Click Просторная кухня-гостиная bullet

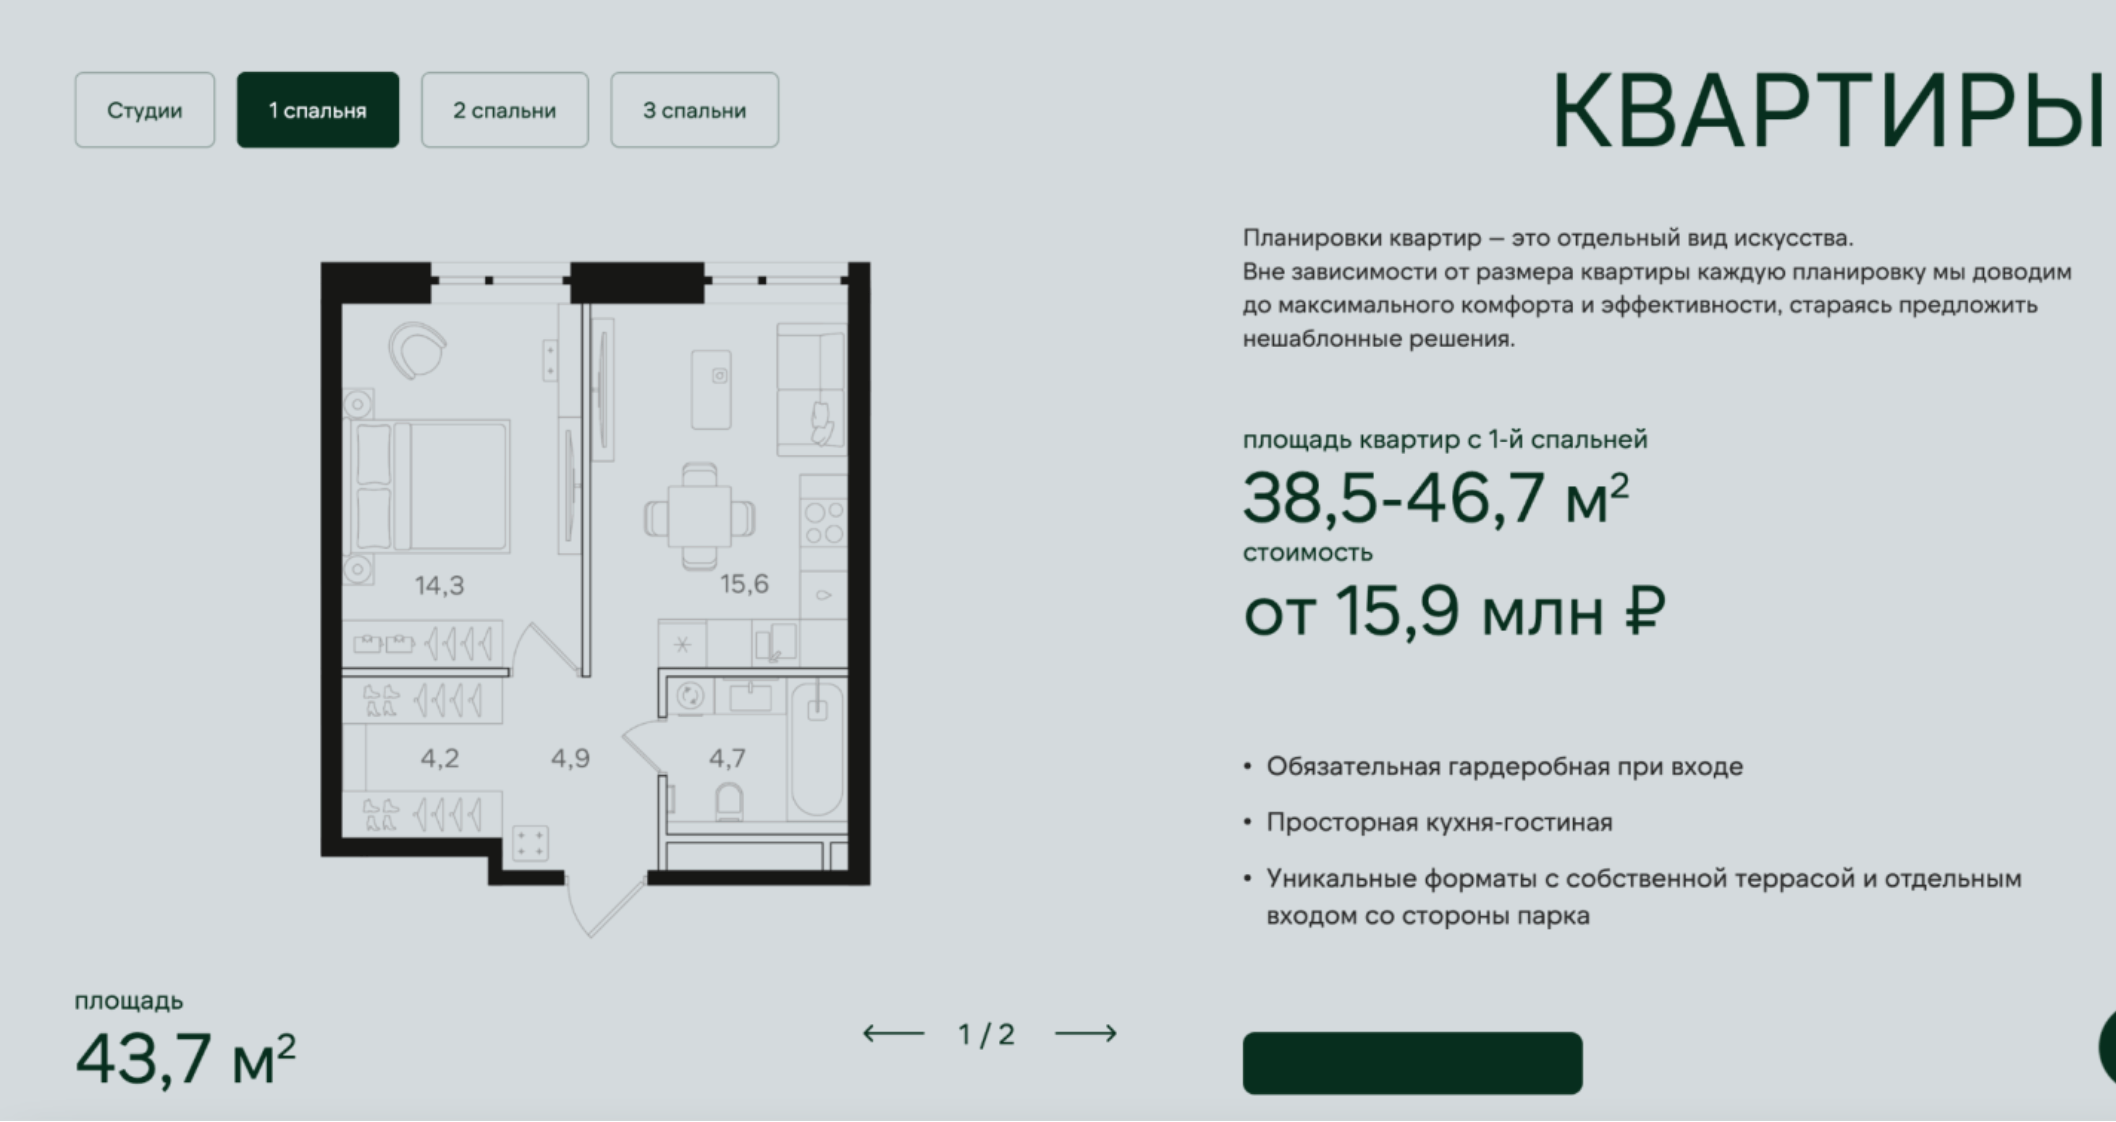[x=1439, y=823]
